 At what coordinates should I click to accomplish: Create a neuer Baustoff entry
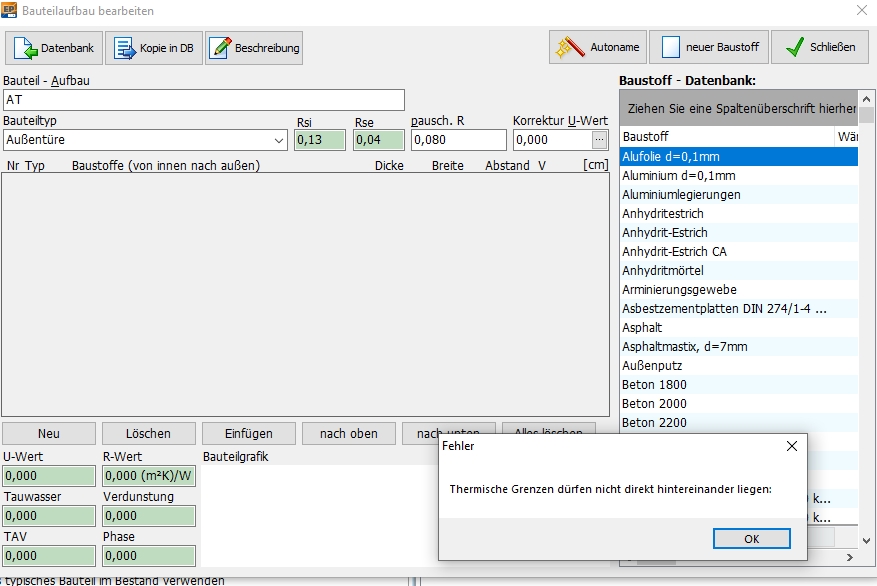tap(708, 47)
